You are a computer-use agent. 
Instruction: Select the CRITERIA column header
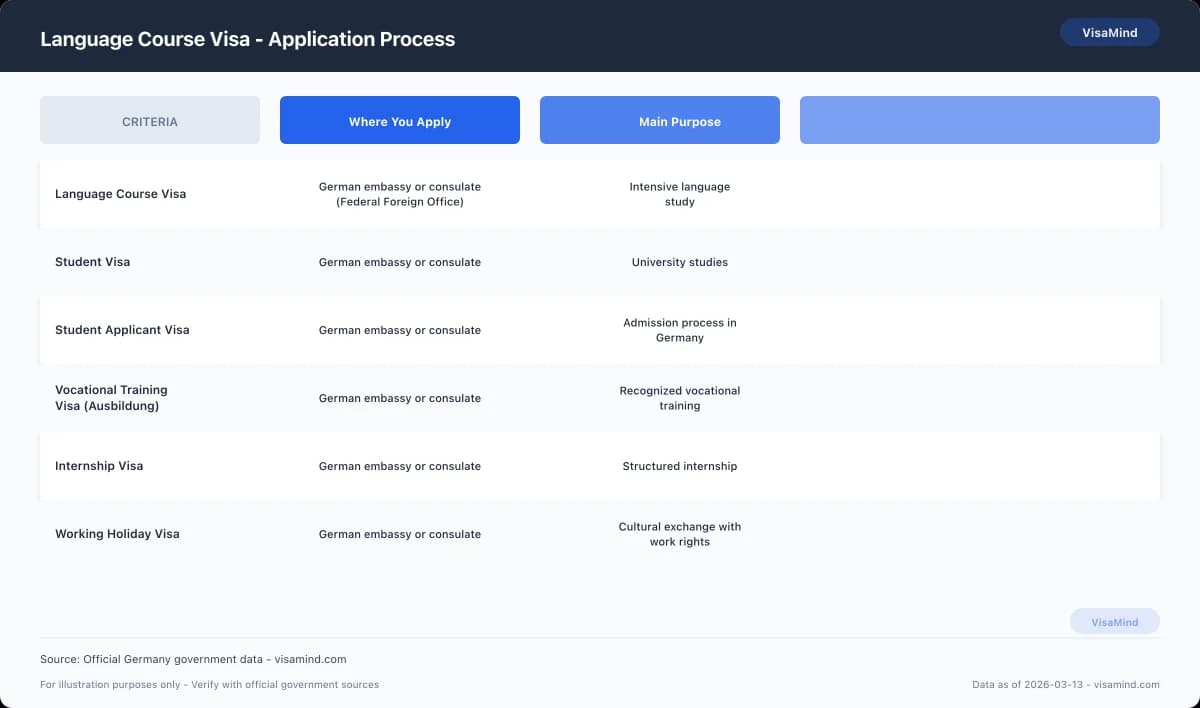[150, 121]
